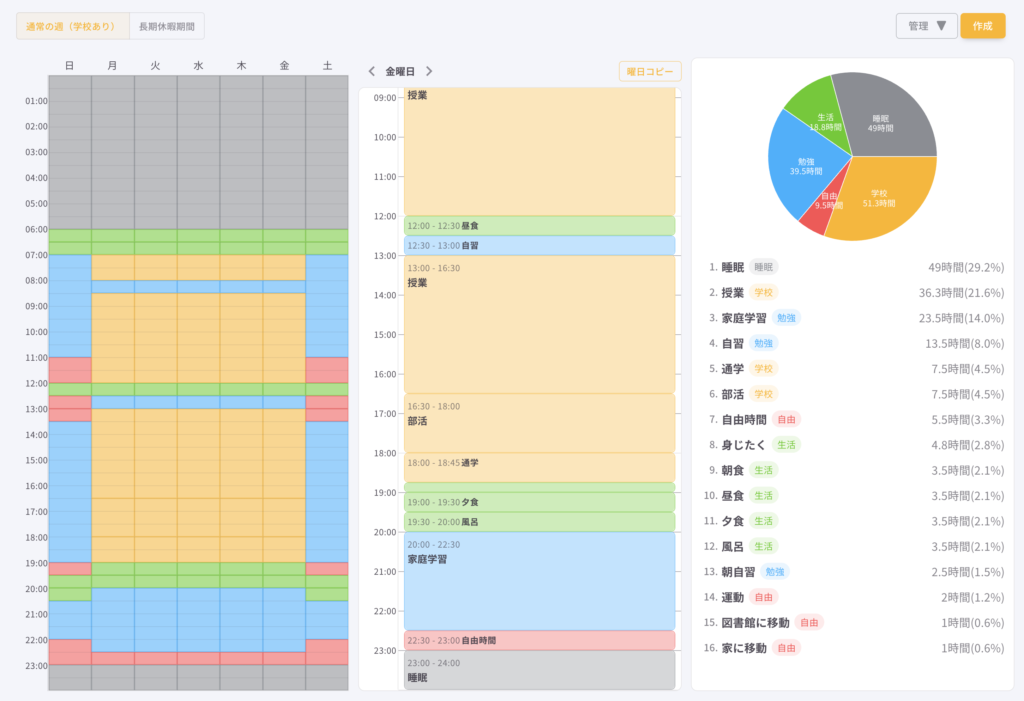
Task: Switch to 通常の週（学校あり） tab
Action: point(73,26)
